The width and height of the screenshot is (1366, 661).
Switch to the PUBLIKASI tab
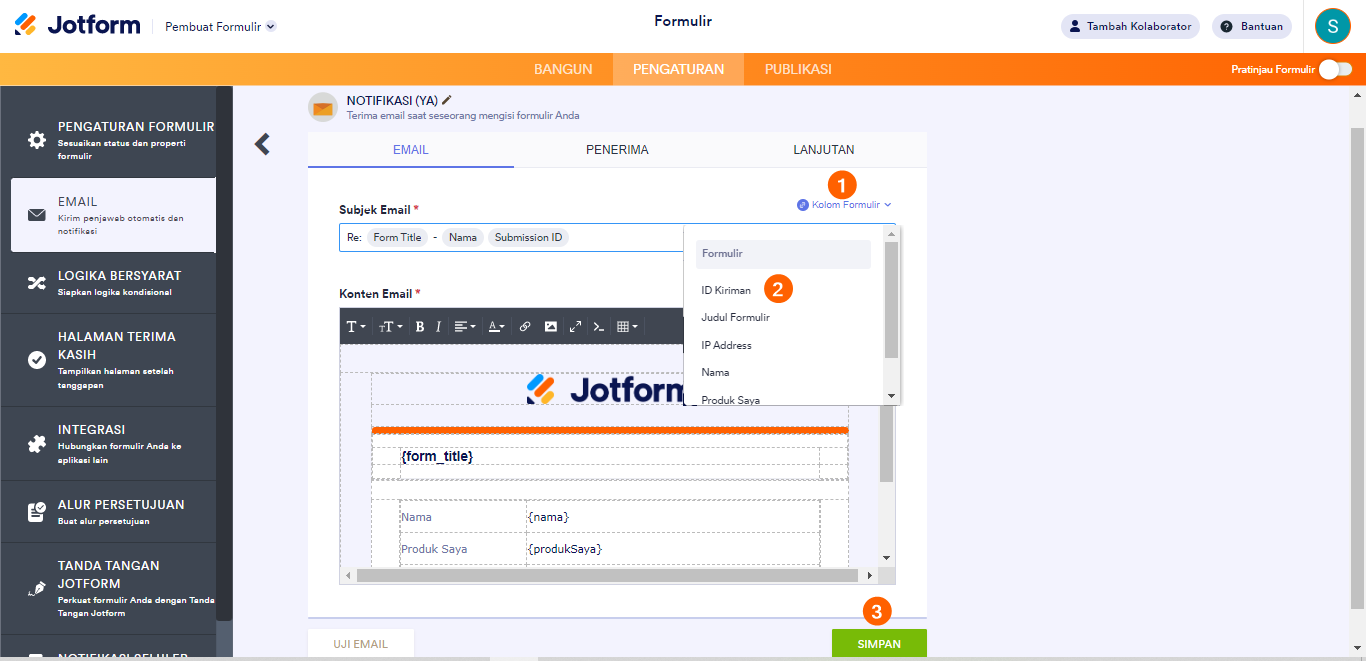(798, 69)
